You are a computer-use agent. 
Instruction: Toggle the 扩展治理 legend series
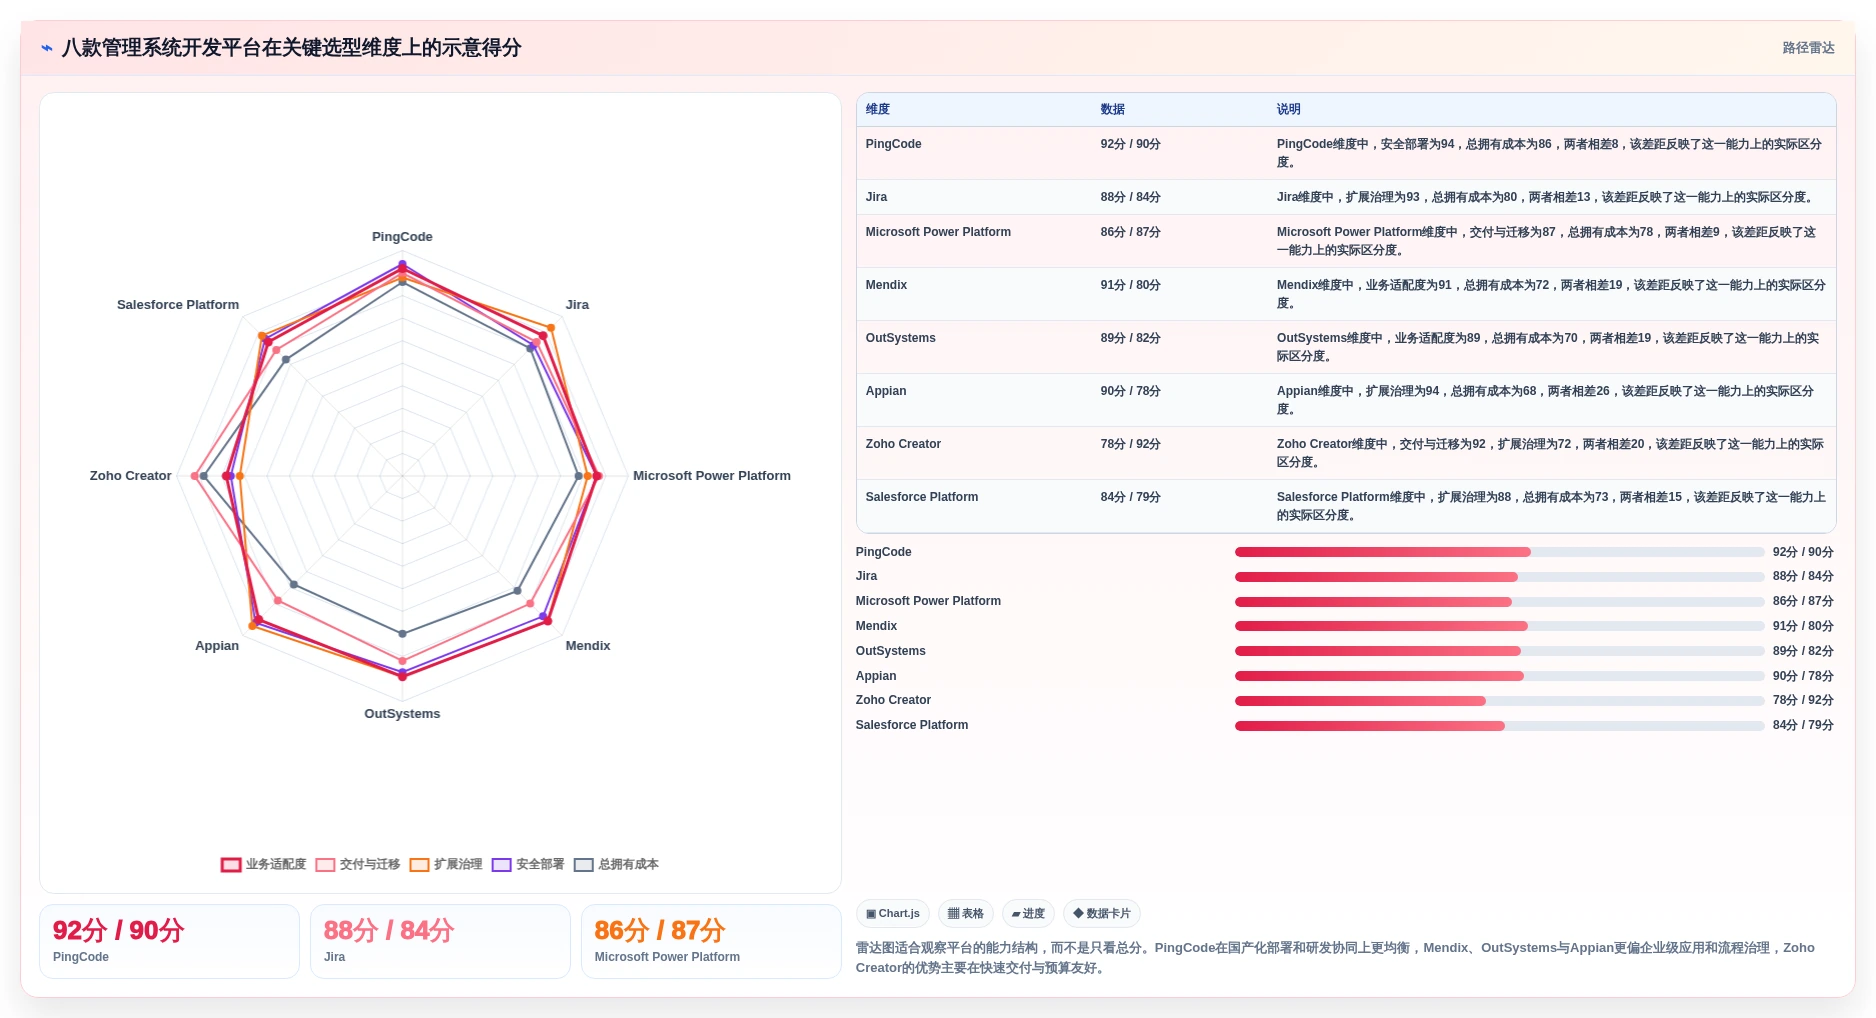point(445,864)
